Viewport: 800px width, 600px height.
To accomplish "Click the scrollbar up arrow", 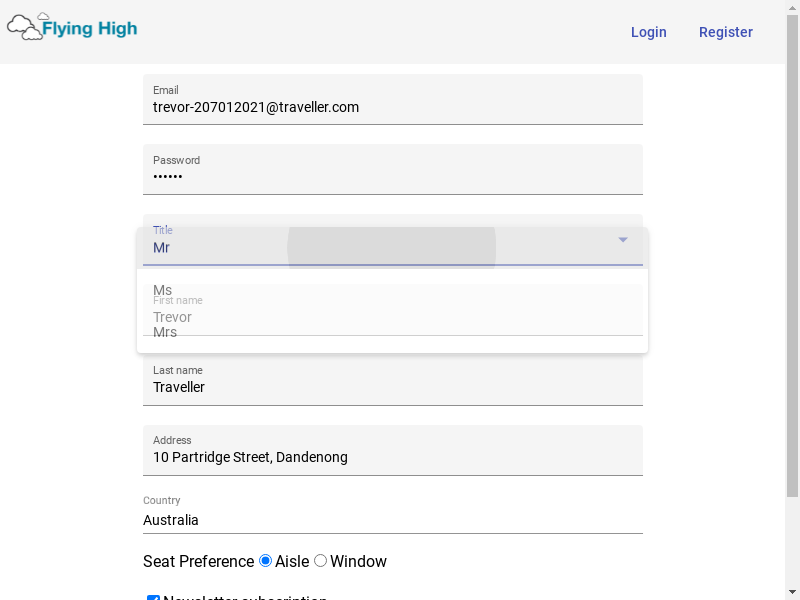I will pyautogui.click(x=792, y=7).
